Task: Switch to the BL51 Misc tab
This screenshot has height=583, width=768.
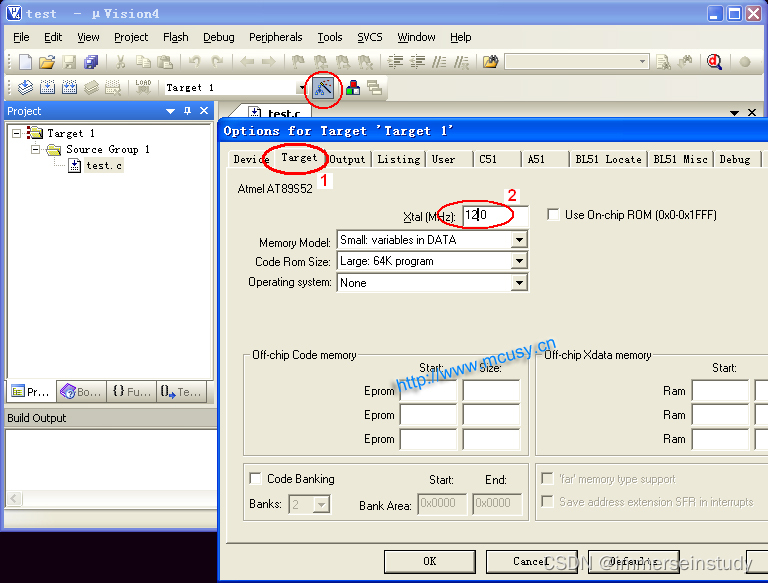Action: 680,159
